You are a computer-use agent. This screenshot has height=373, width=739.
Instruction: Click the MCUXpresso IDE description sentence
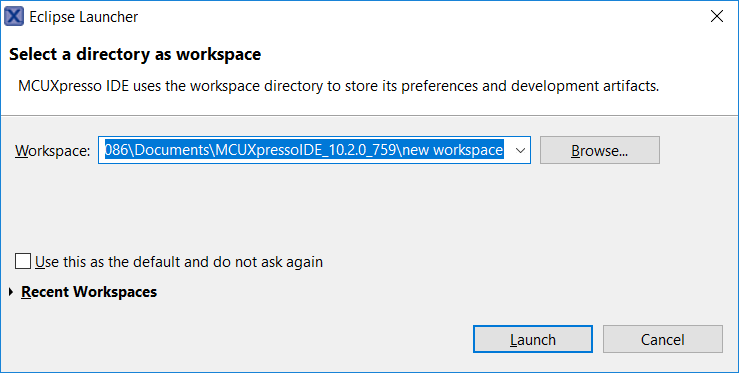pos(338,86)
